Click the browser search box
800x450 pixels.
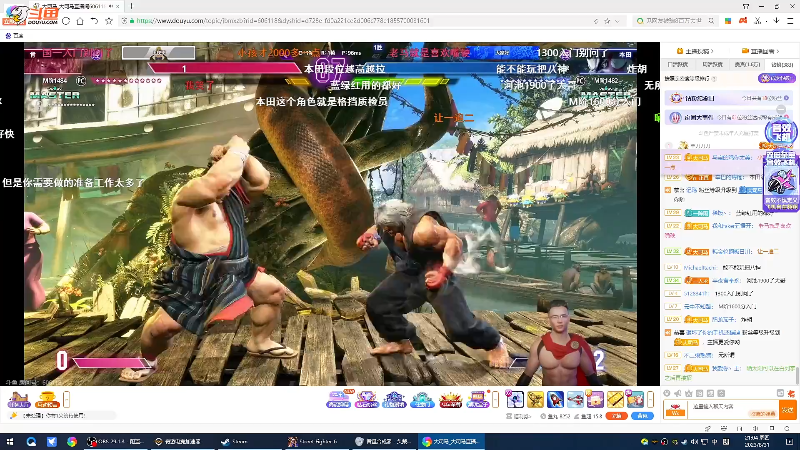tap(674, 21)
